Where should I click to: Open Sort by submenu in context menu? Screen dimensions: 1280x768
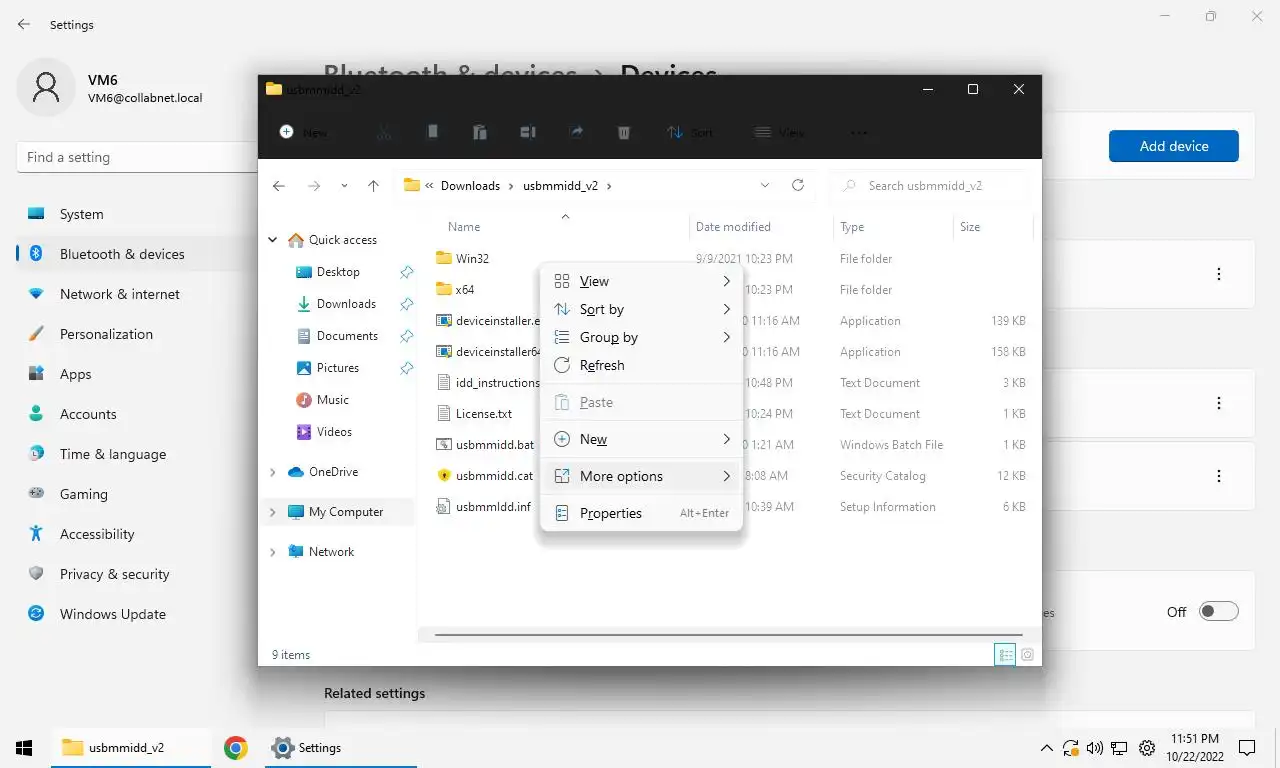(642, 310)
